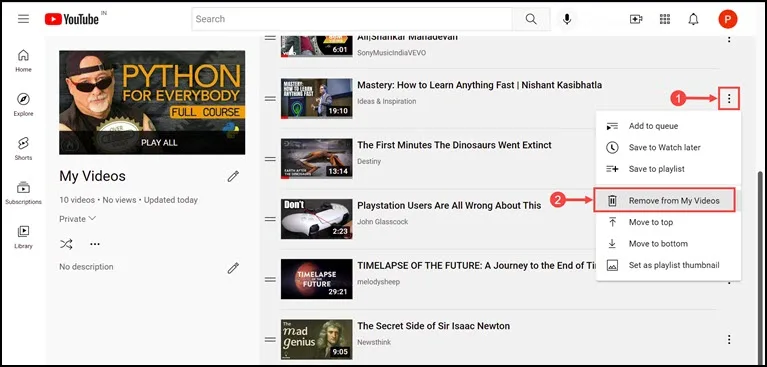
Task: Go to Home in sidebar
Action: click(23, 61)
